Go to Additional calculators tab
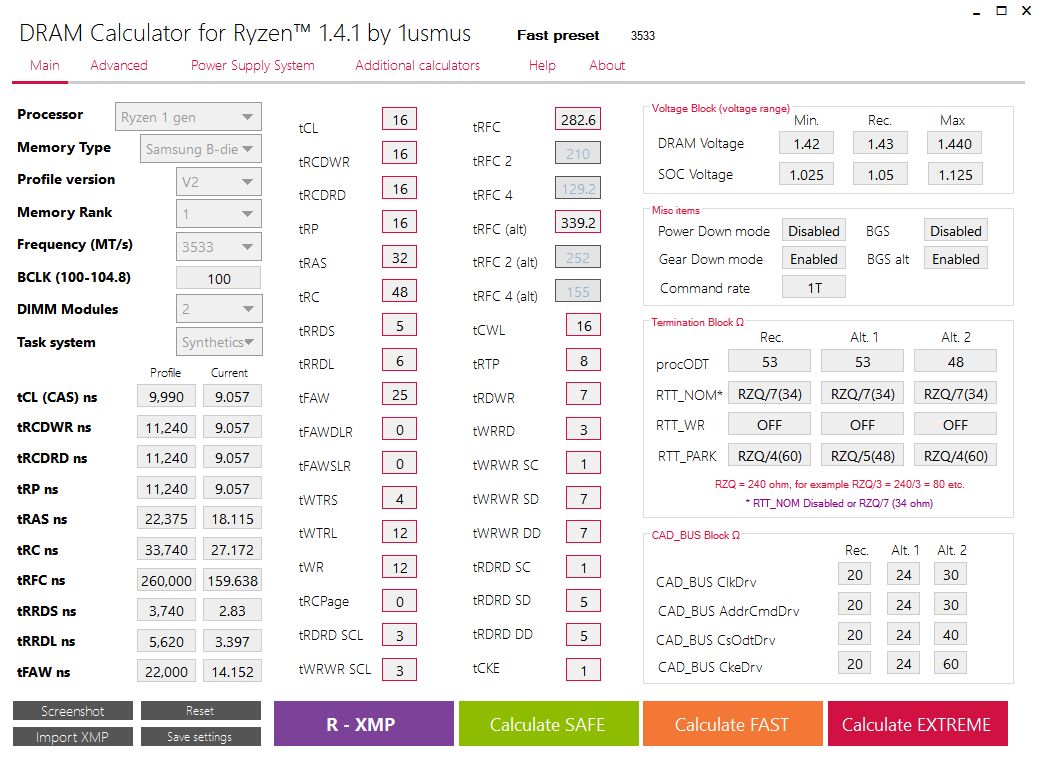Screen dimensions: 1043x764 pyautogui.click(x=418, y=65)
